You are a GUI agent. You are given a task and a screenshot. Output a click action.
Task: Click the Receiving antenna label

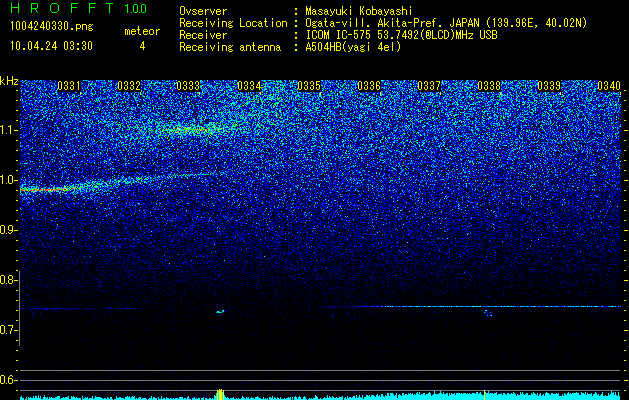[x=230, y=47]
